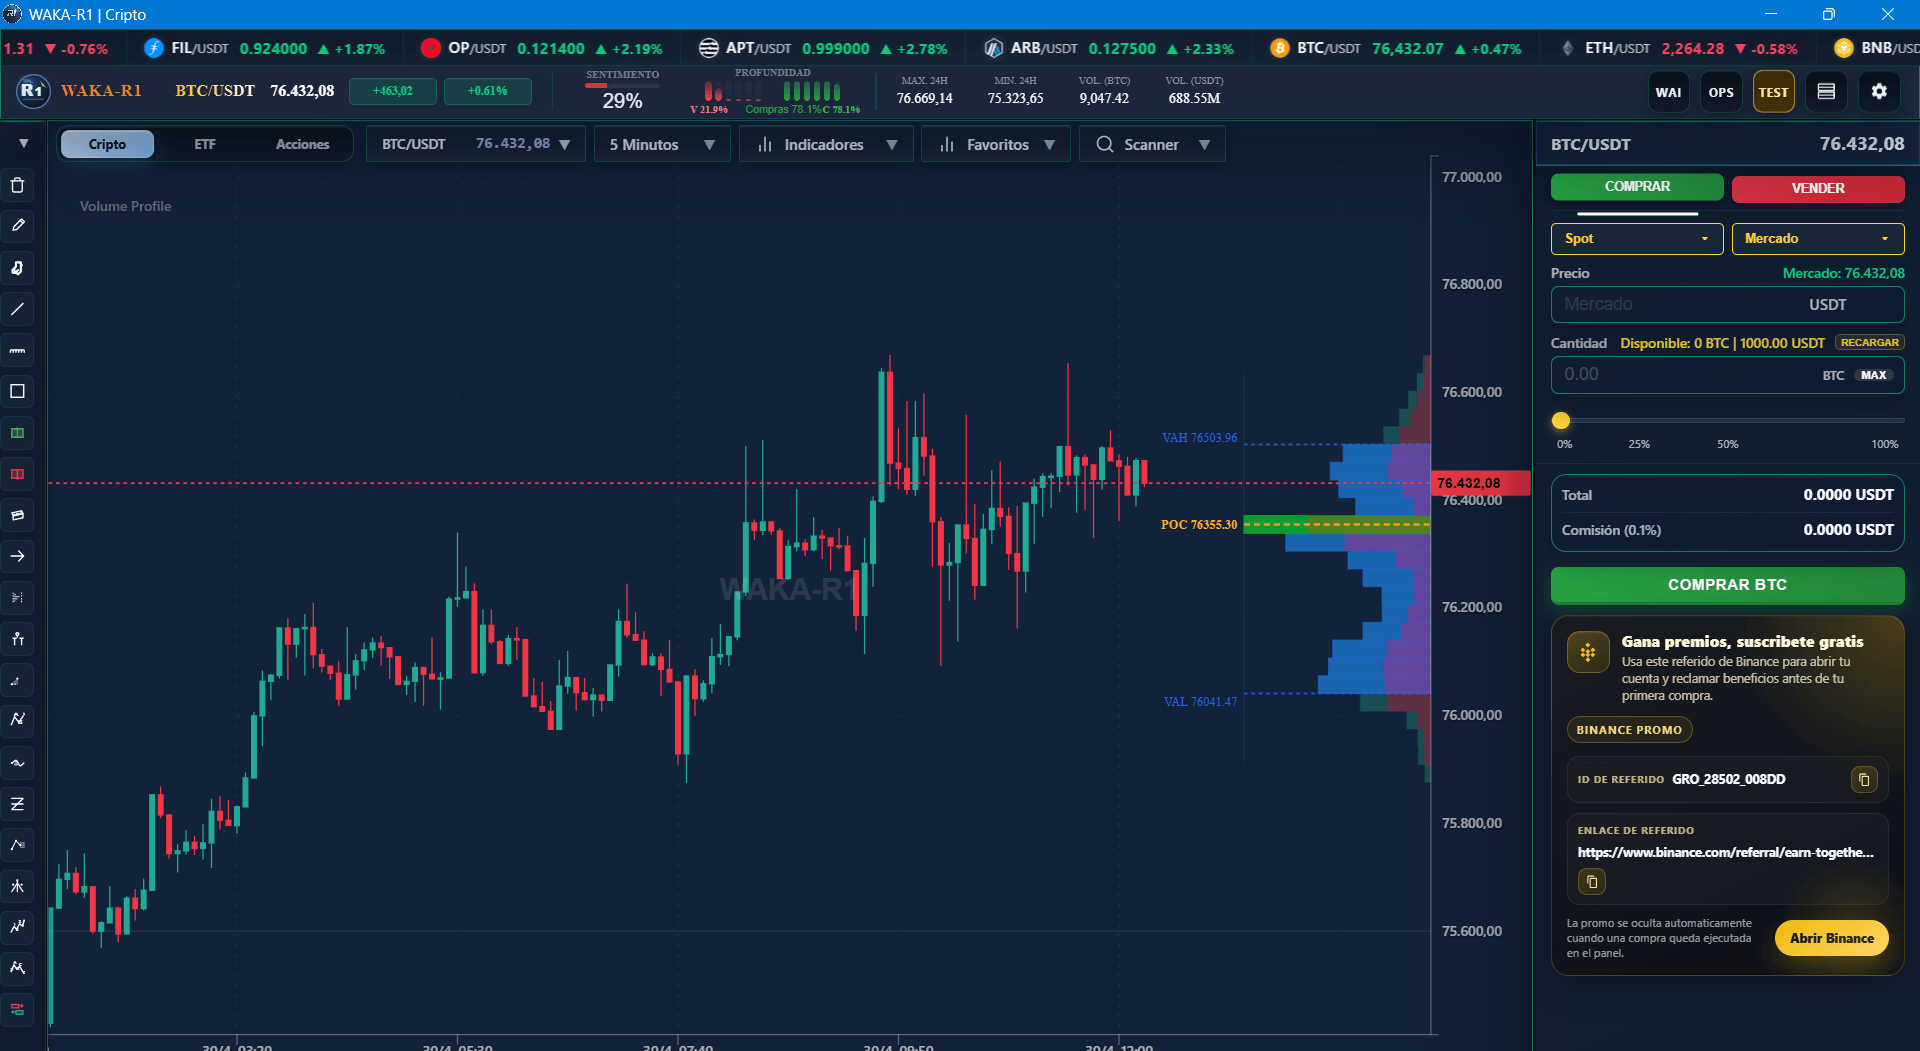Open the Scanner dropdown
This screenshot has width=1920, height=1051.
click(x=1152, y=144)
